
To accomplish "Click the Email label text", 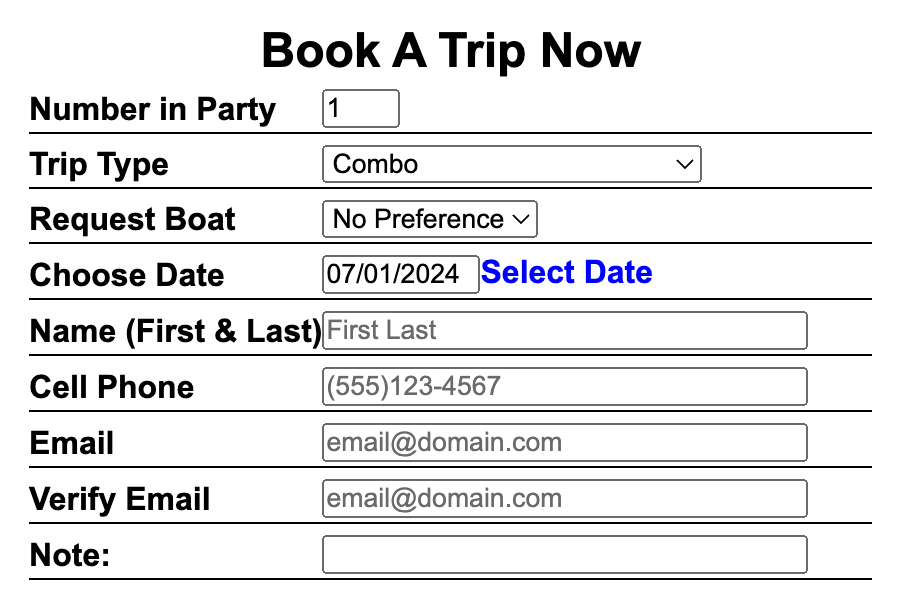I will (72, 443).
